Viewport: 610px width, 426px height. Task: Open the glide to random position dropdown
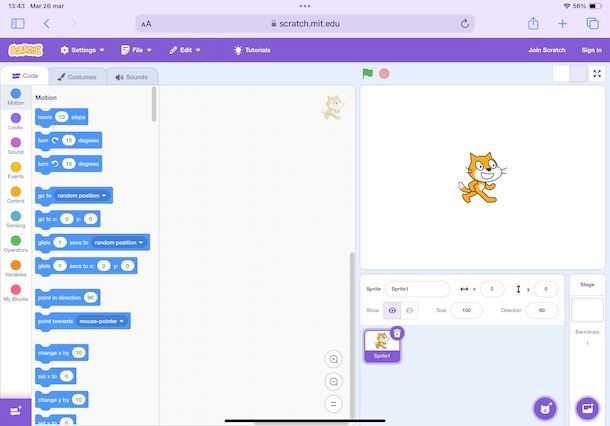pyautogui.click(x=119, y=242)
